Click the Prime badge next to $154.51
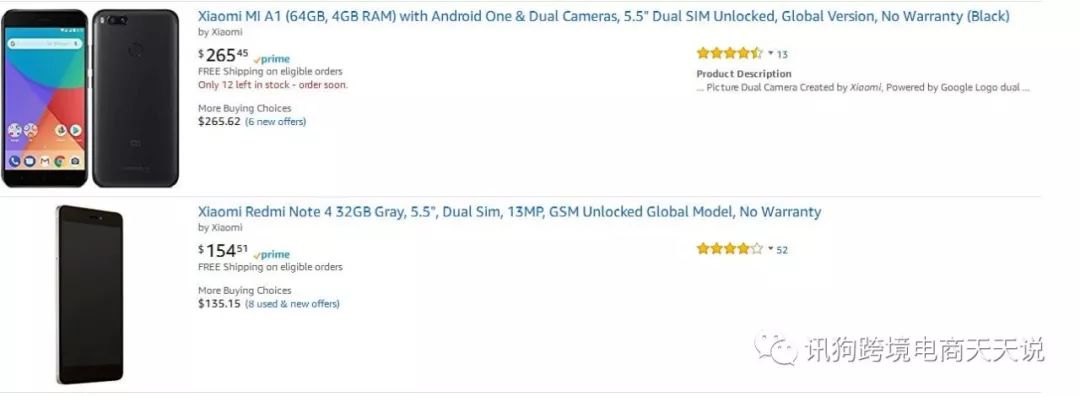 point(271,254)
